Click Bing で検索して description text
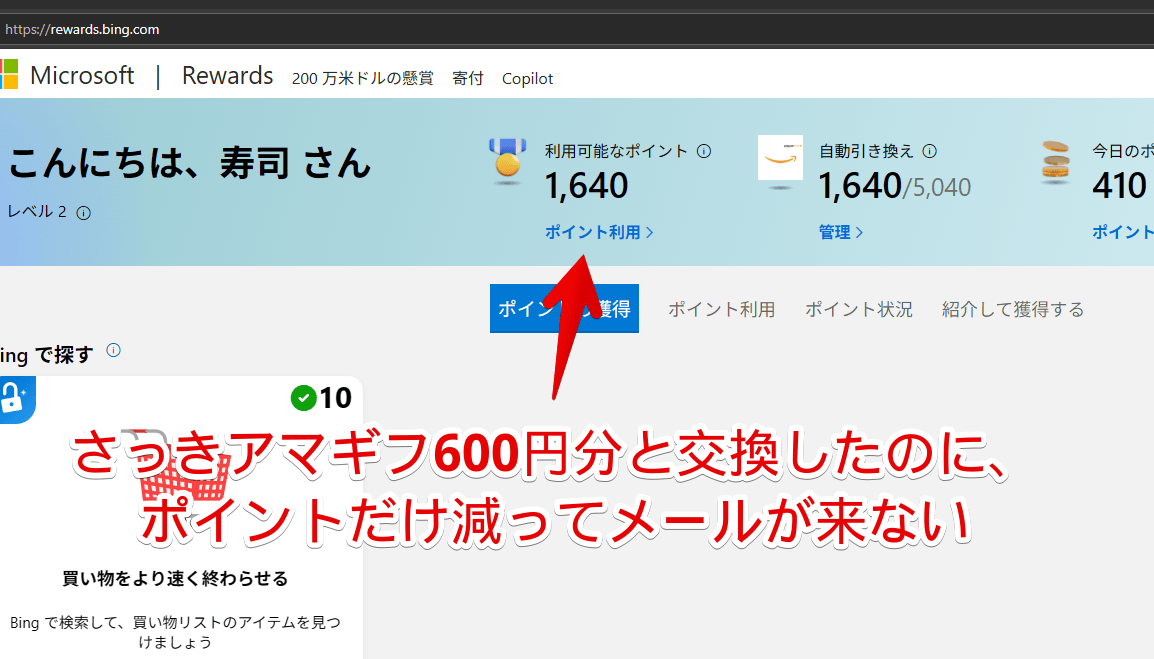The width and height of the screenshot is (1154, 659). (x=175, y=632)
